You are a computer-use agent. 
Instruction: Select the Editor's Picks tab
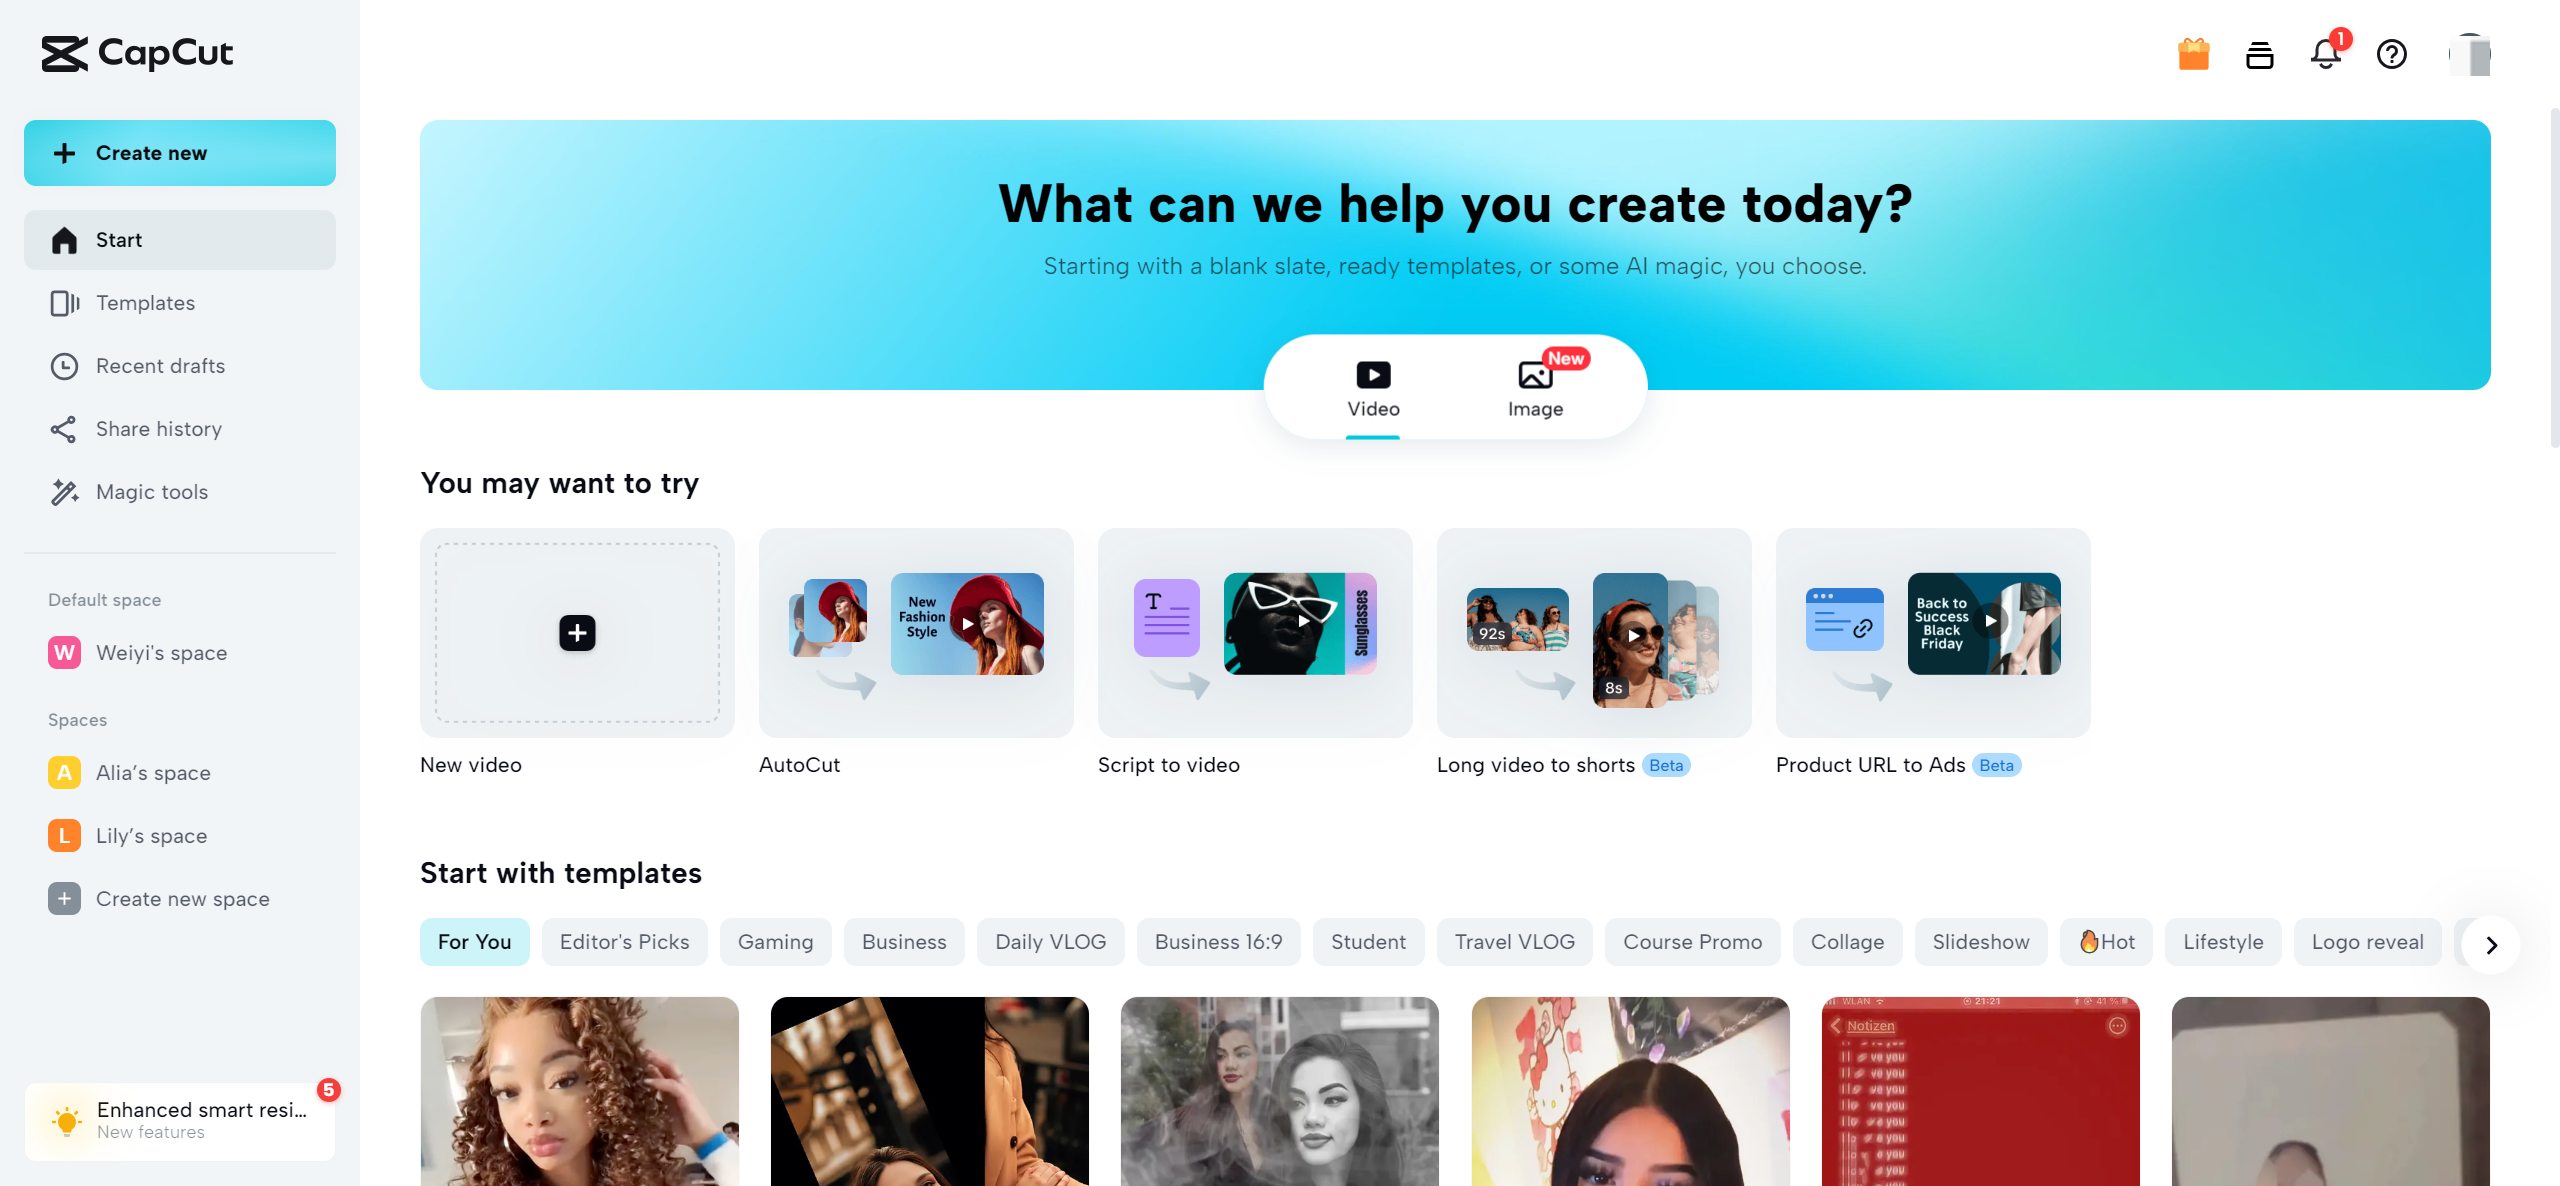(624, 941)
